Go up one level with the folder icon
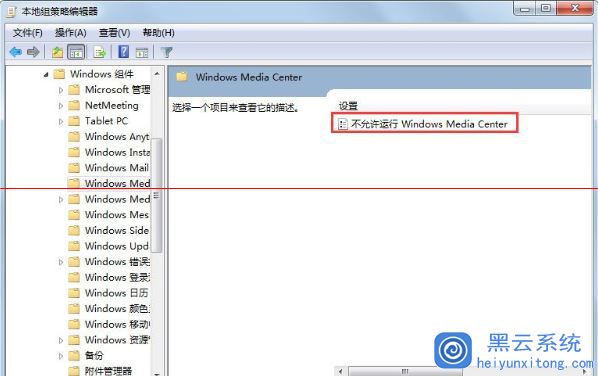Viewport: 598px width, 376px height. click(57, 52)
